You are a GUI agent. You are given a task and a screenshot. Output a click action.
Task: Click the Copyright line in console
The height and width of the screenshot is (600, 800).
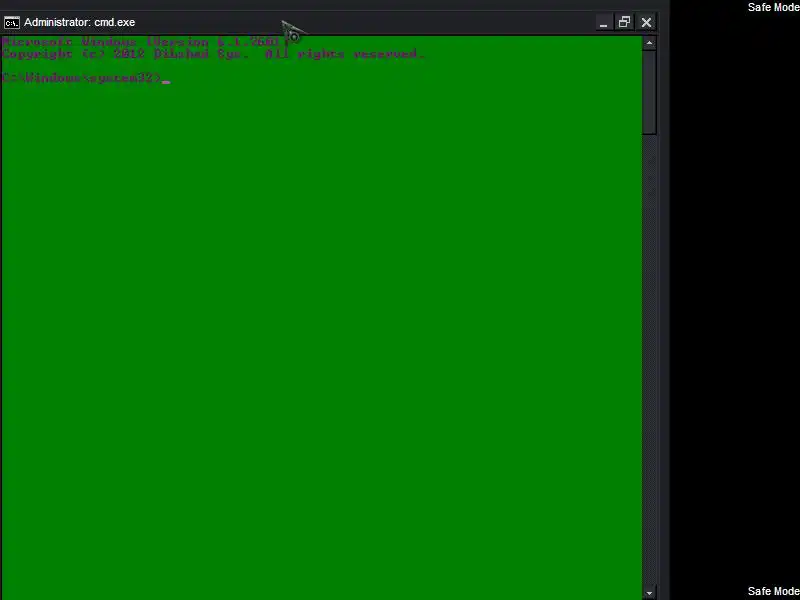(x=213, y=54)
